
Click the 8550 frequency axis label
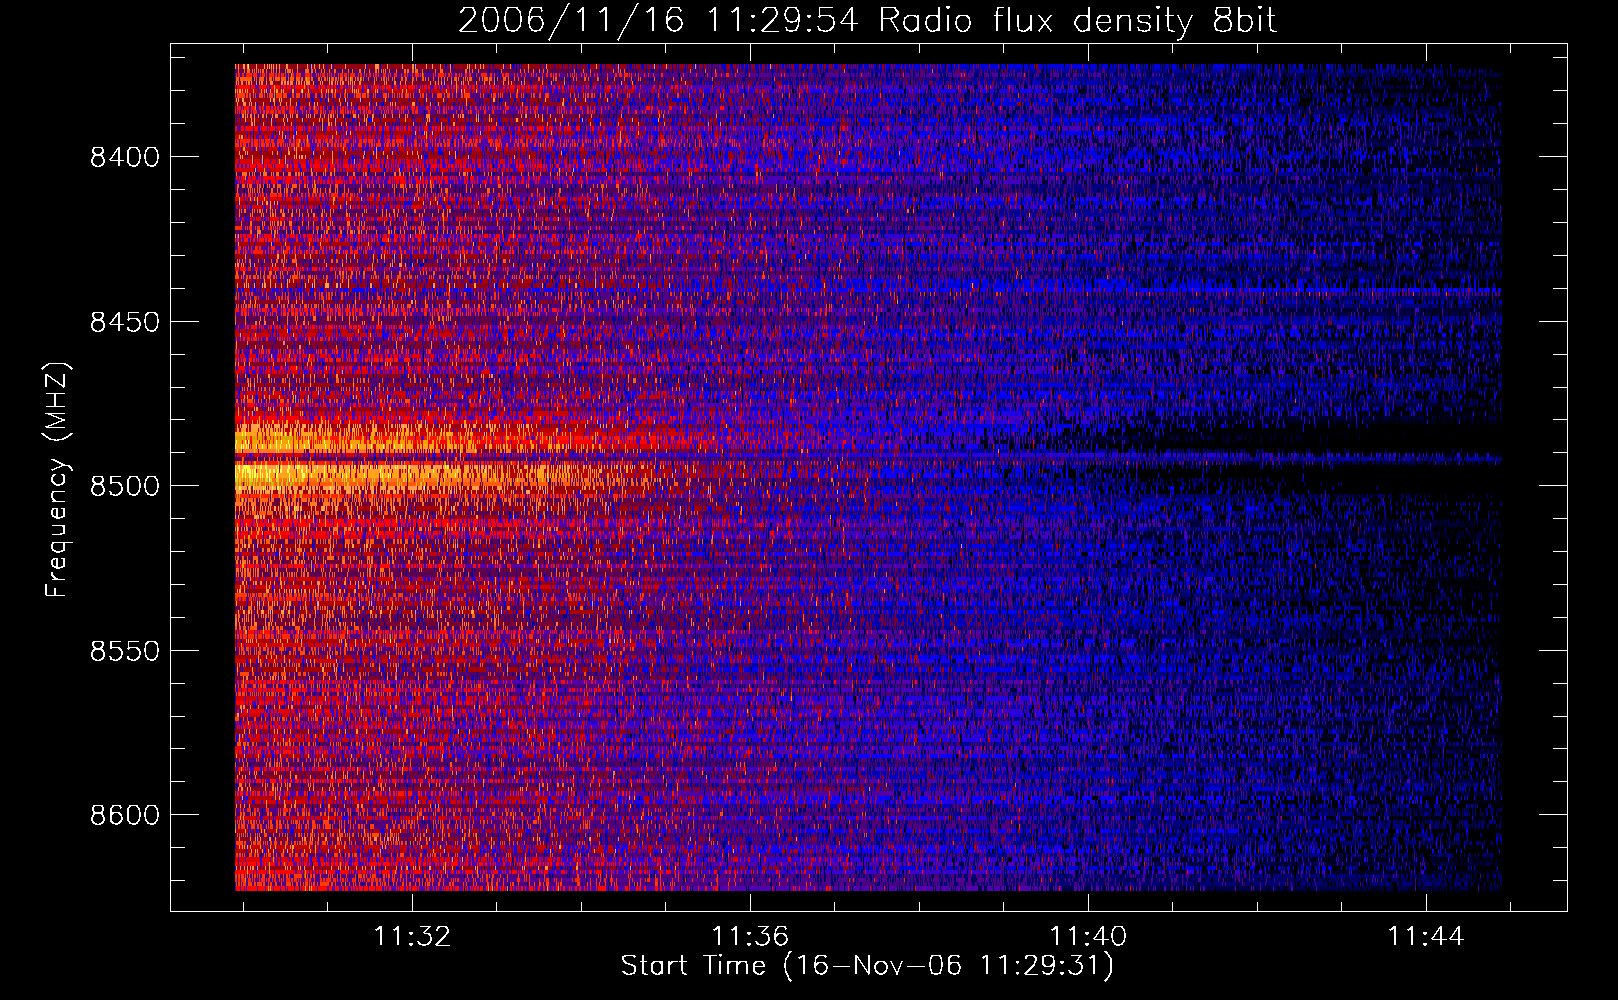(124, 651)
